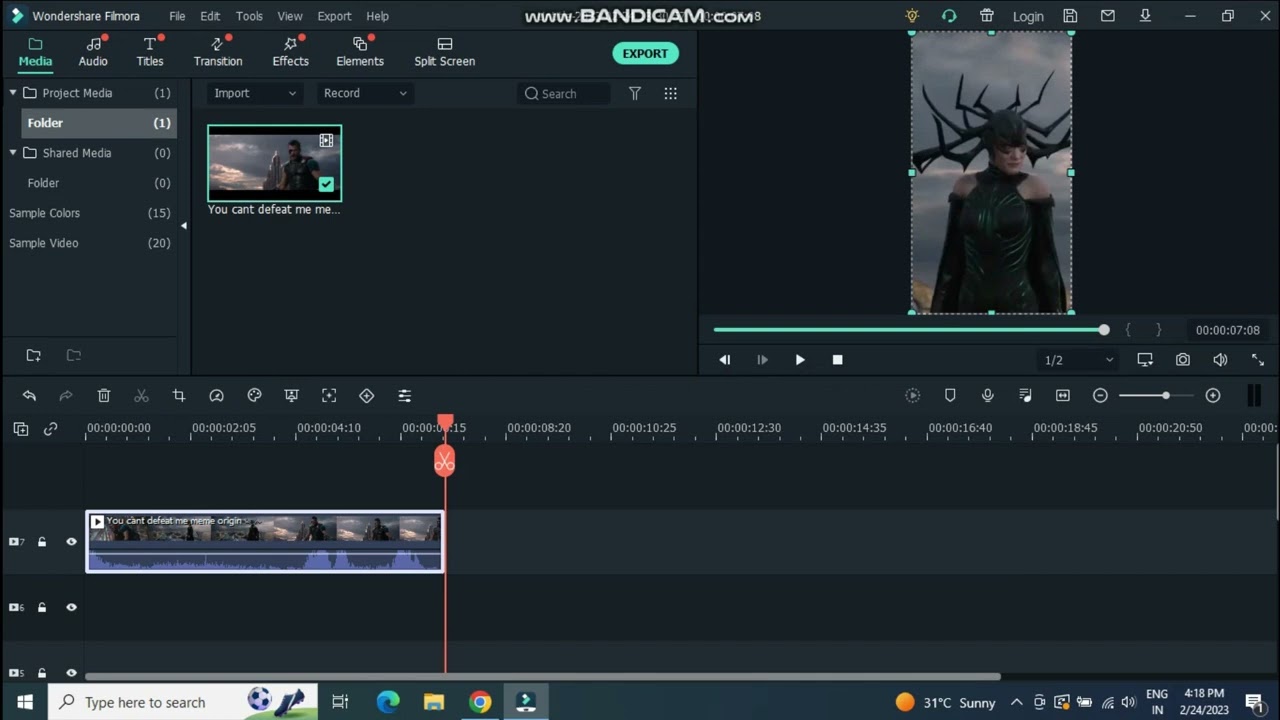Click the EXPORT button
This screenshot has width=1280, height=720.
645,54
